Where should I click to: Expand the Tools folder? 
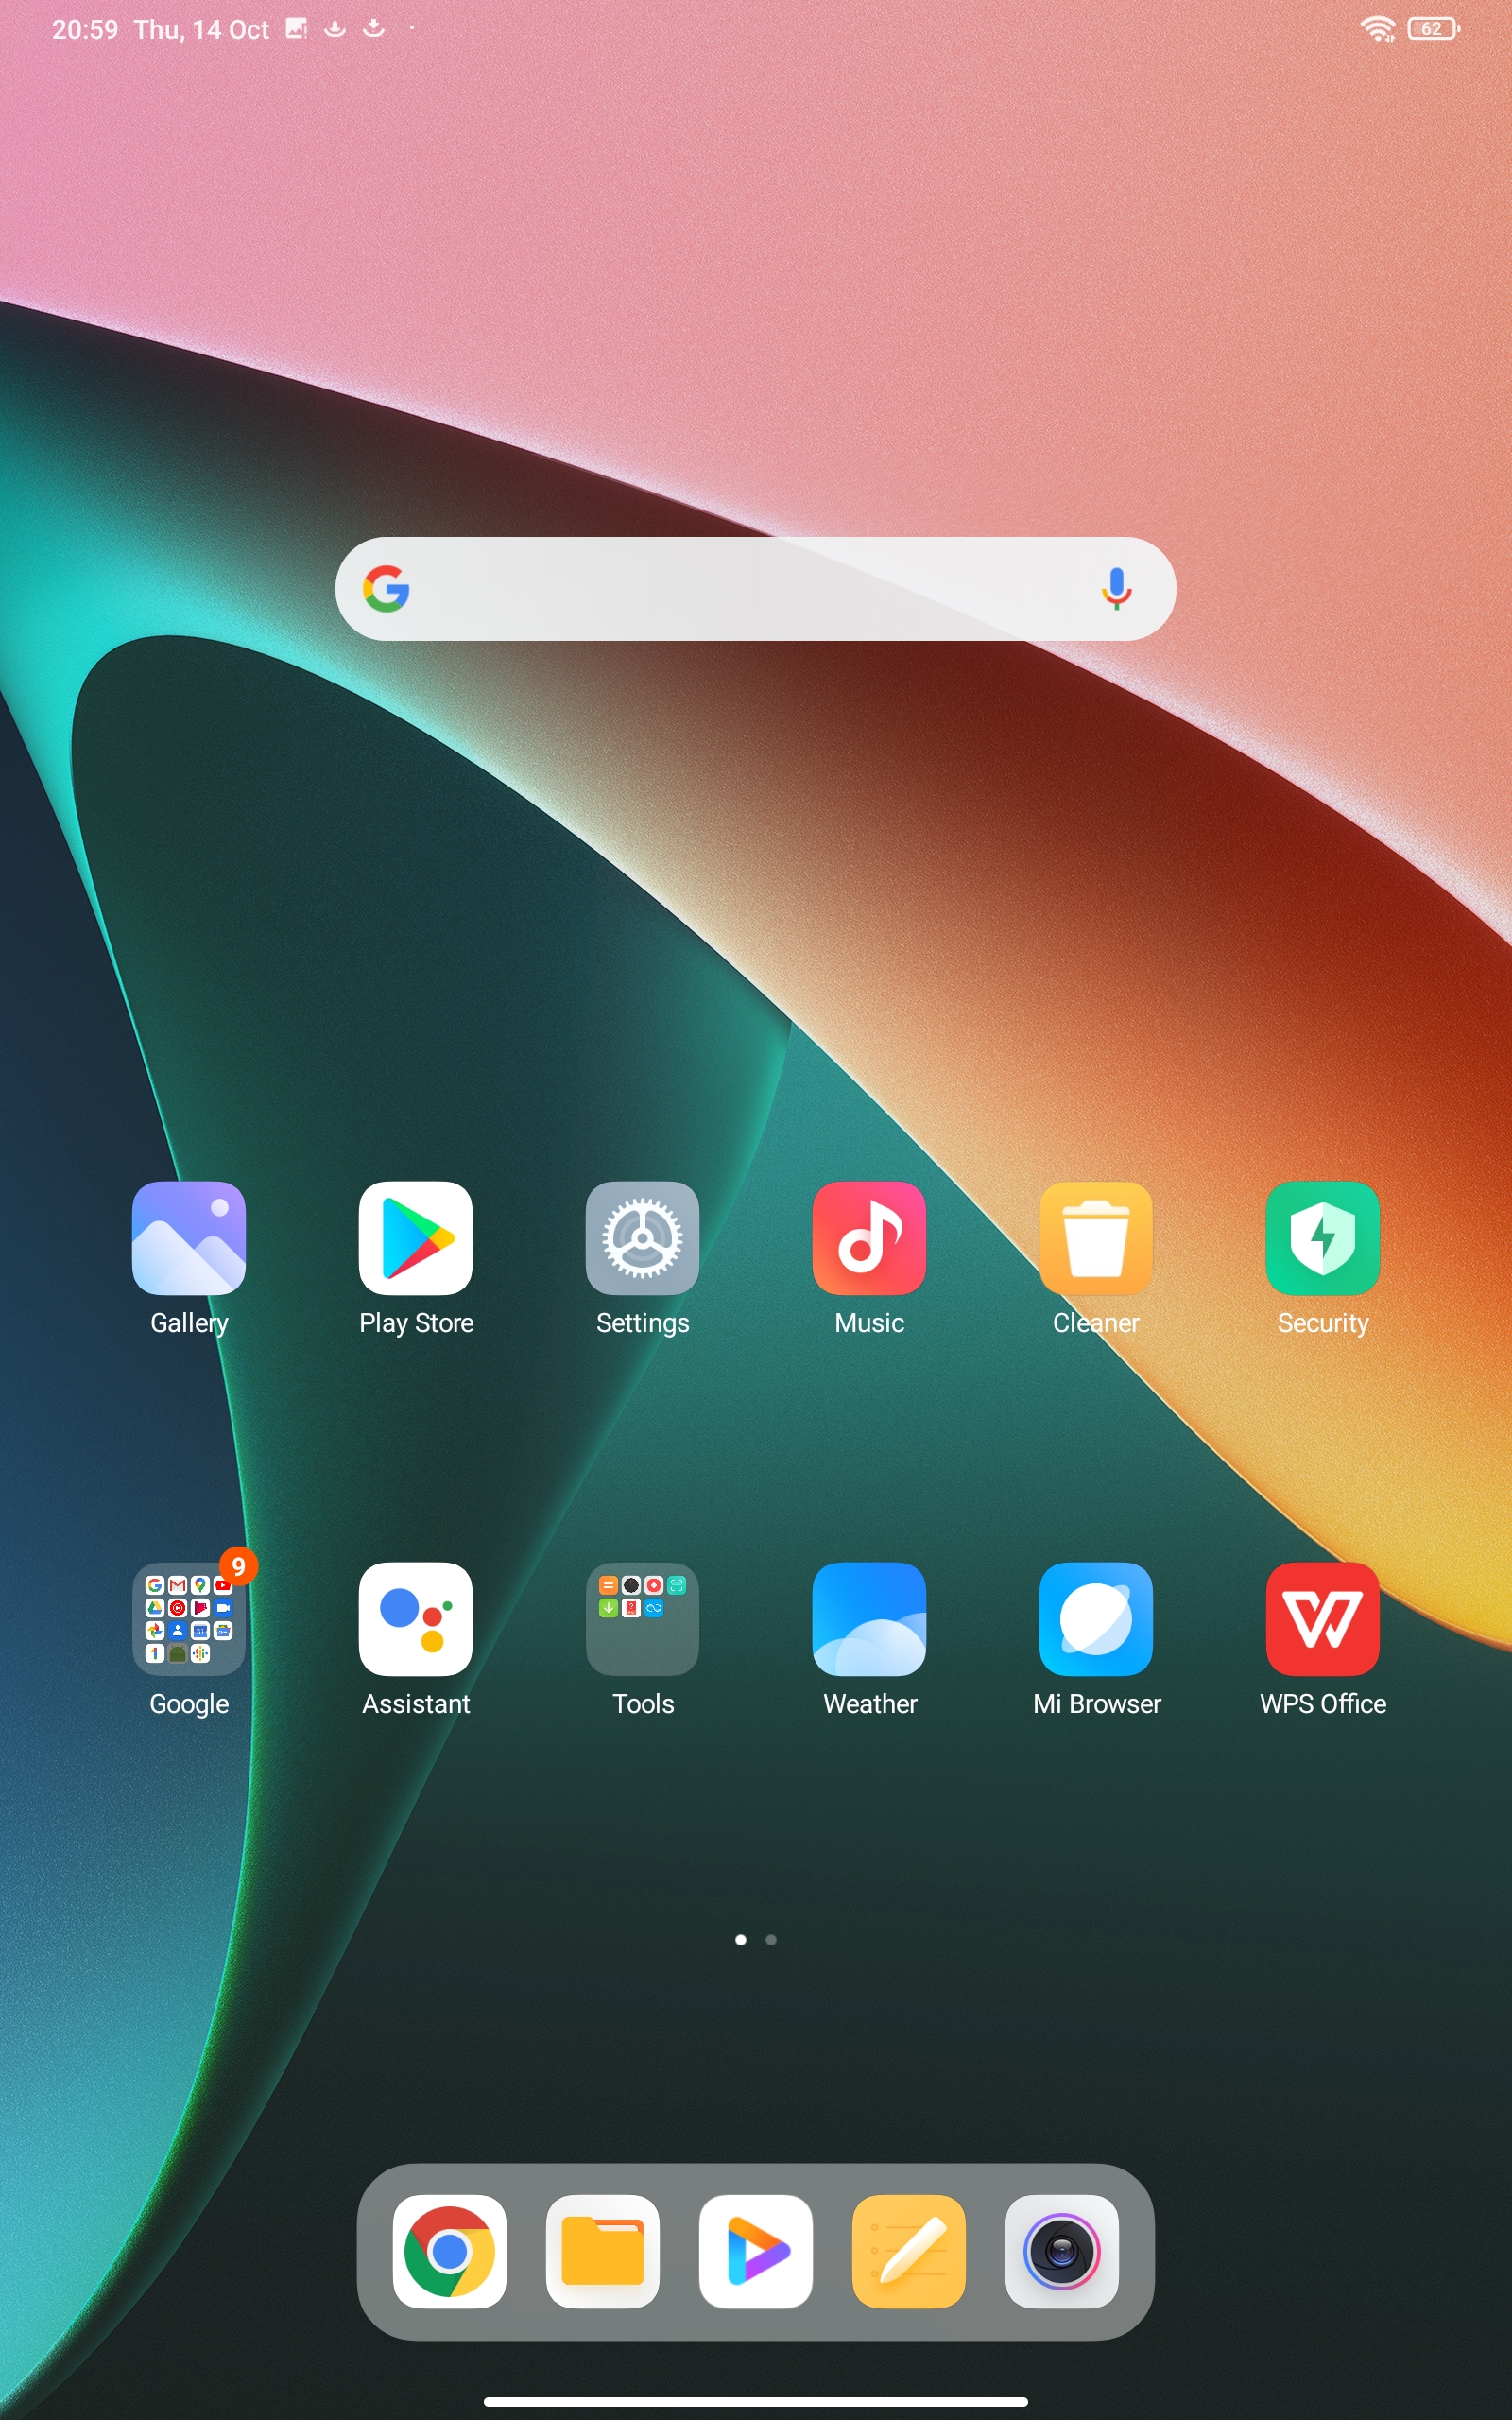pos(642,1619)
